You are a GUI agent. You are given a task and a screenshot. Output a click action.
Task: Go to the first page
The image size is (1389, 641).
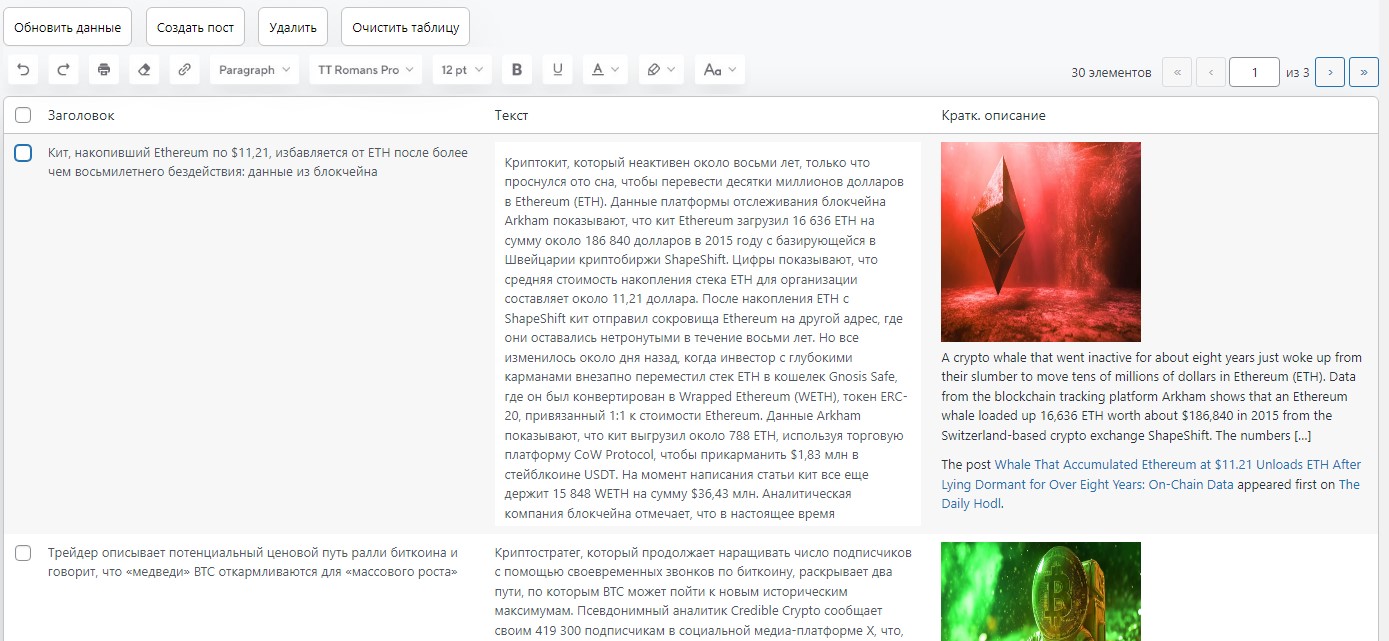click(x=1177, y=72)
